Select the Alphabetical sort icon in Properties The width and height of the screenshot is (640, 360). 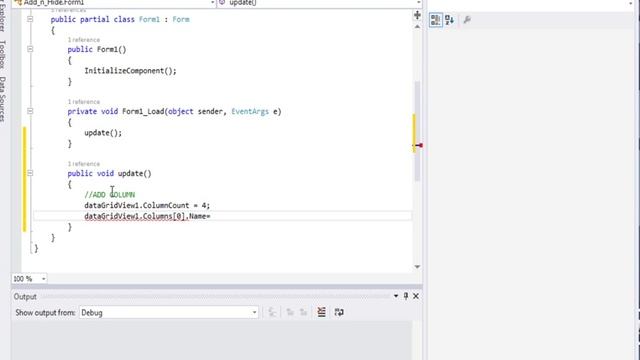[449, 20]
